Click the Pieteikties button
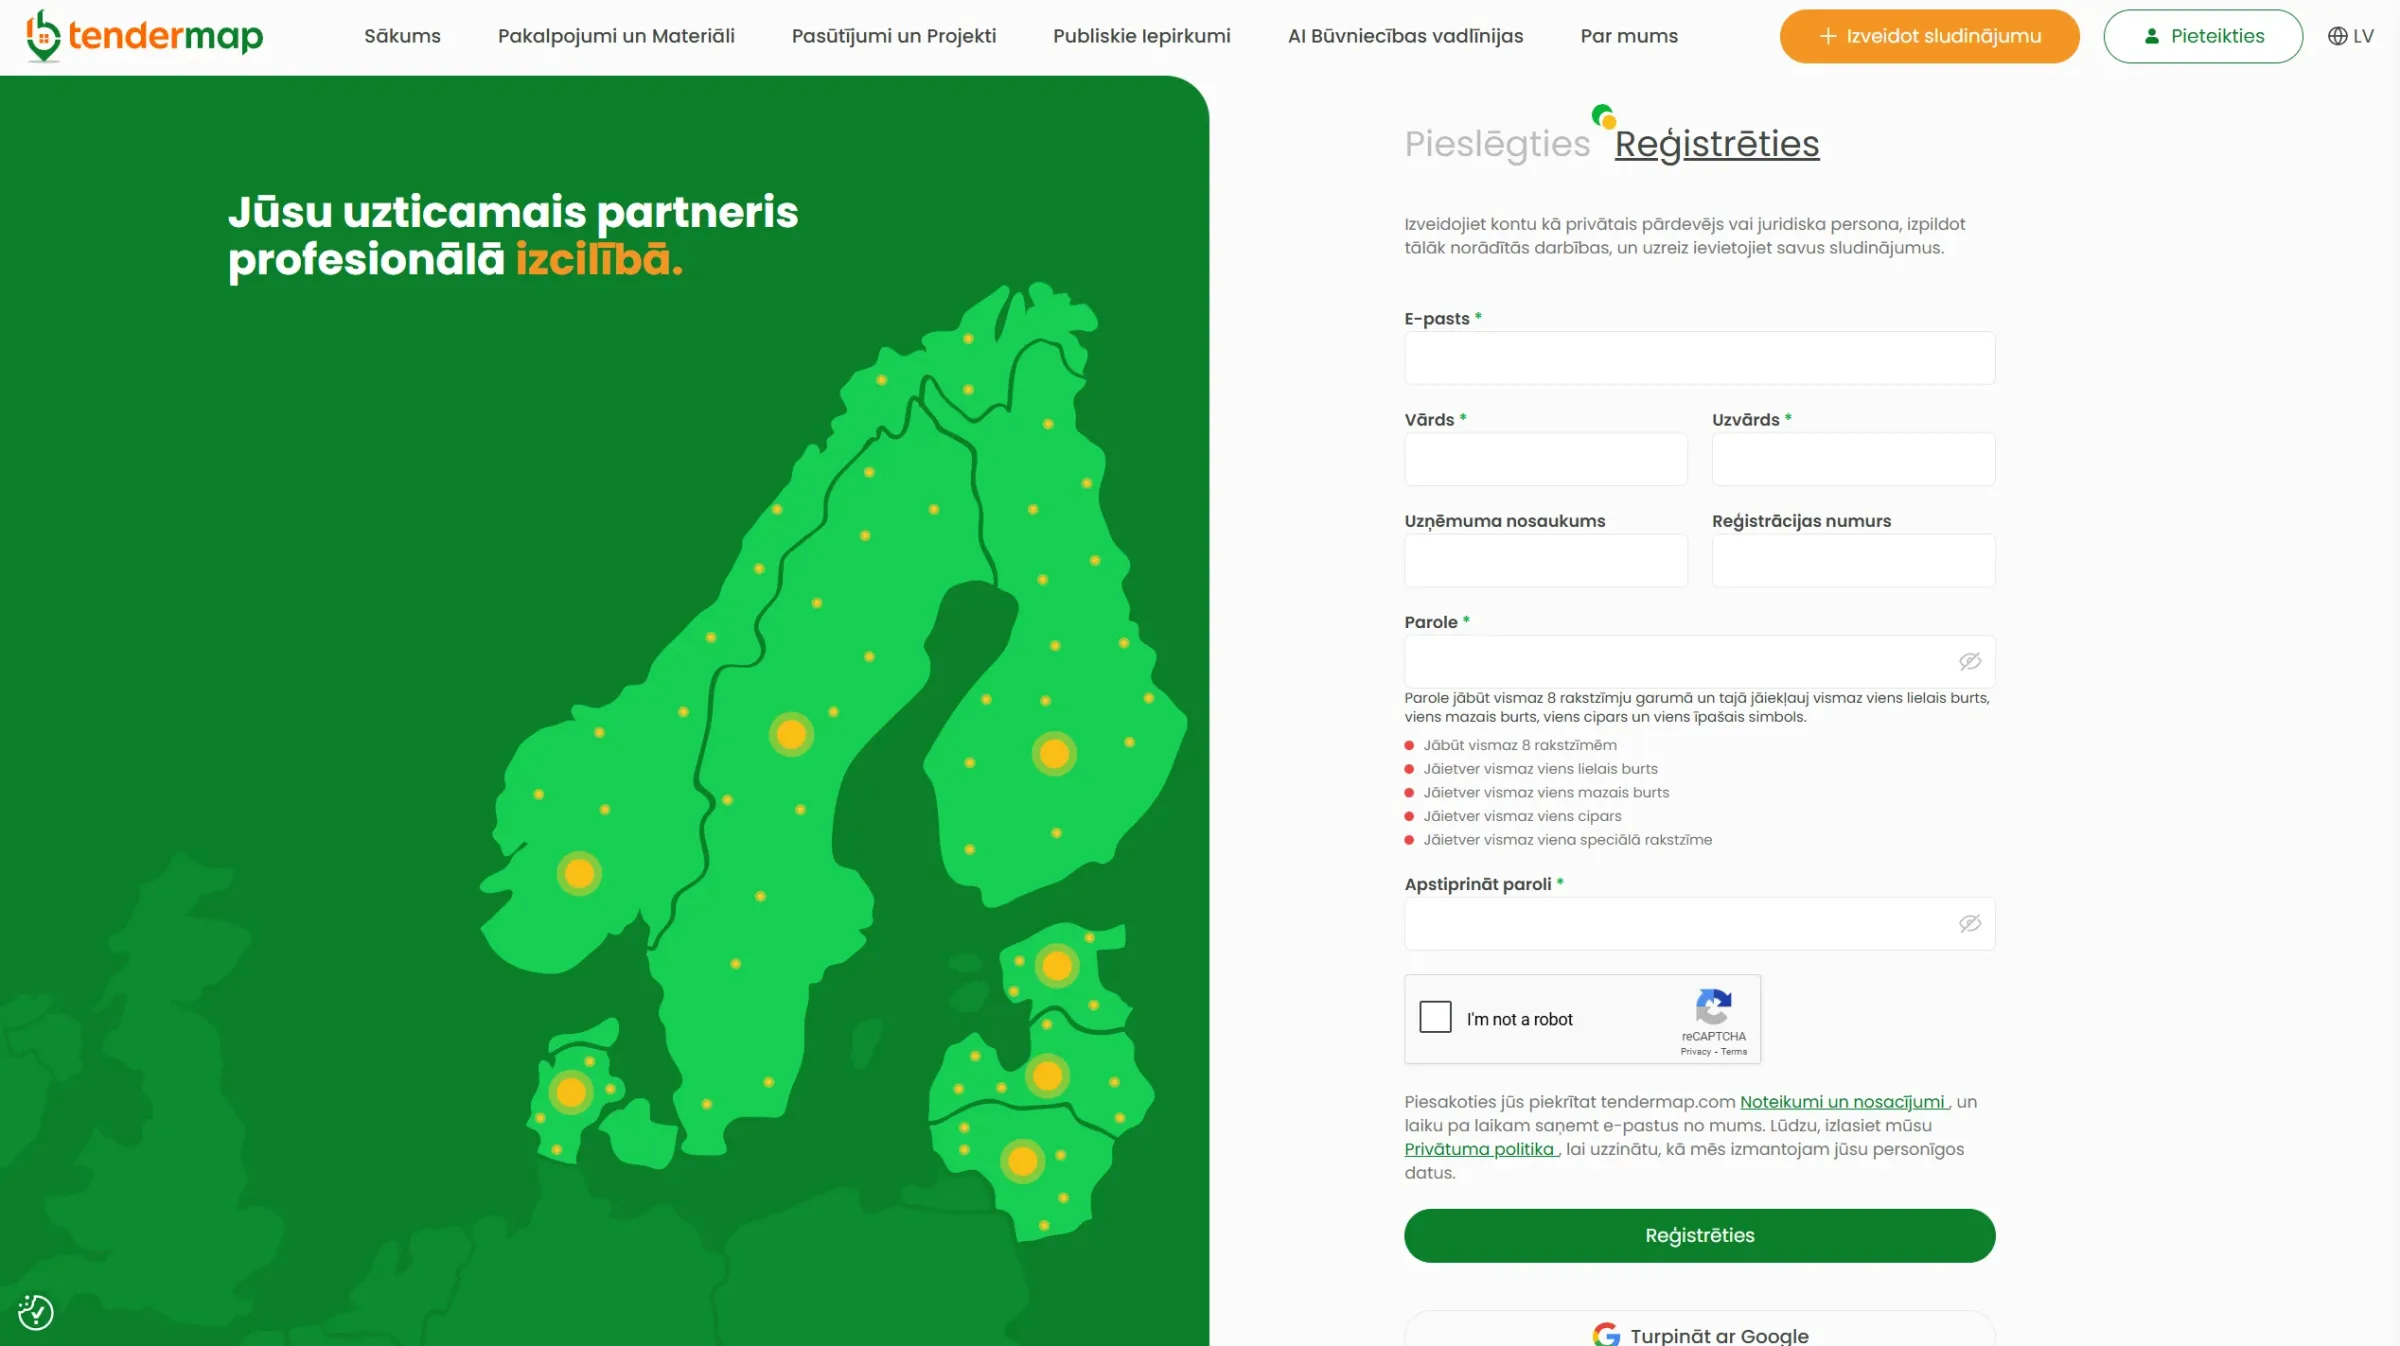2400x1346 pixels. click(2203, 36)
